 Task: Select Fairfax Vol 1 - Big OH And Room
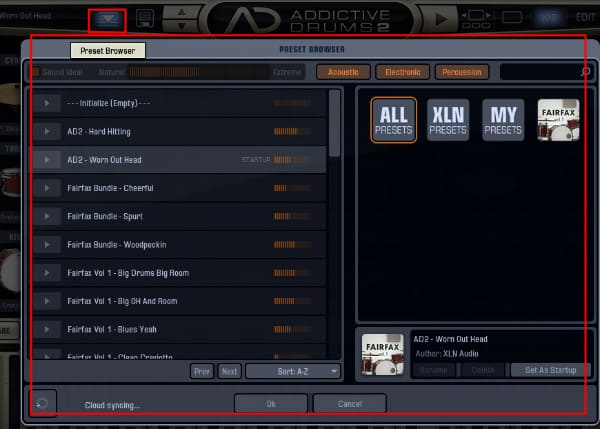[179, 302]
